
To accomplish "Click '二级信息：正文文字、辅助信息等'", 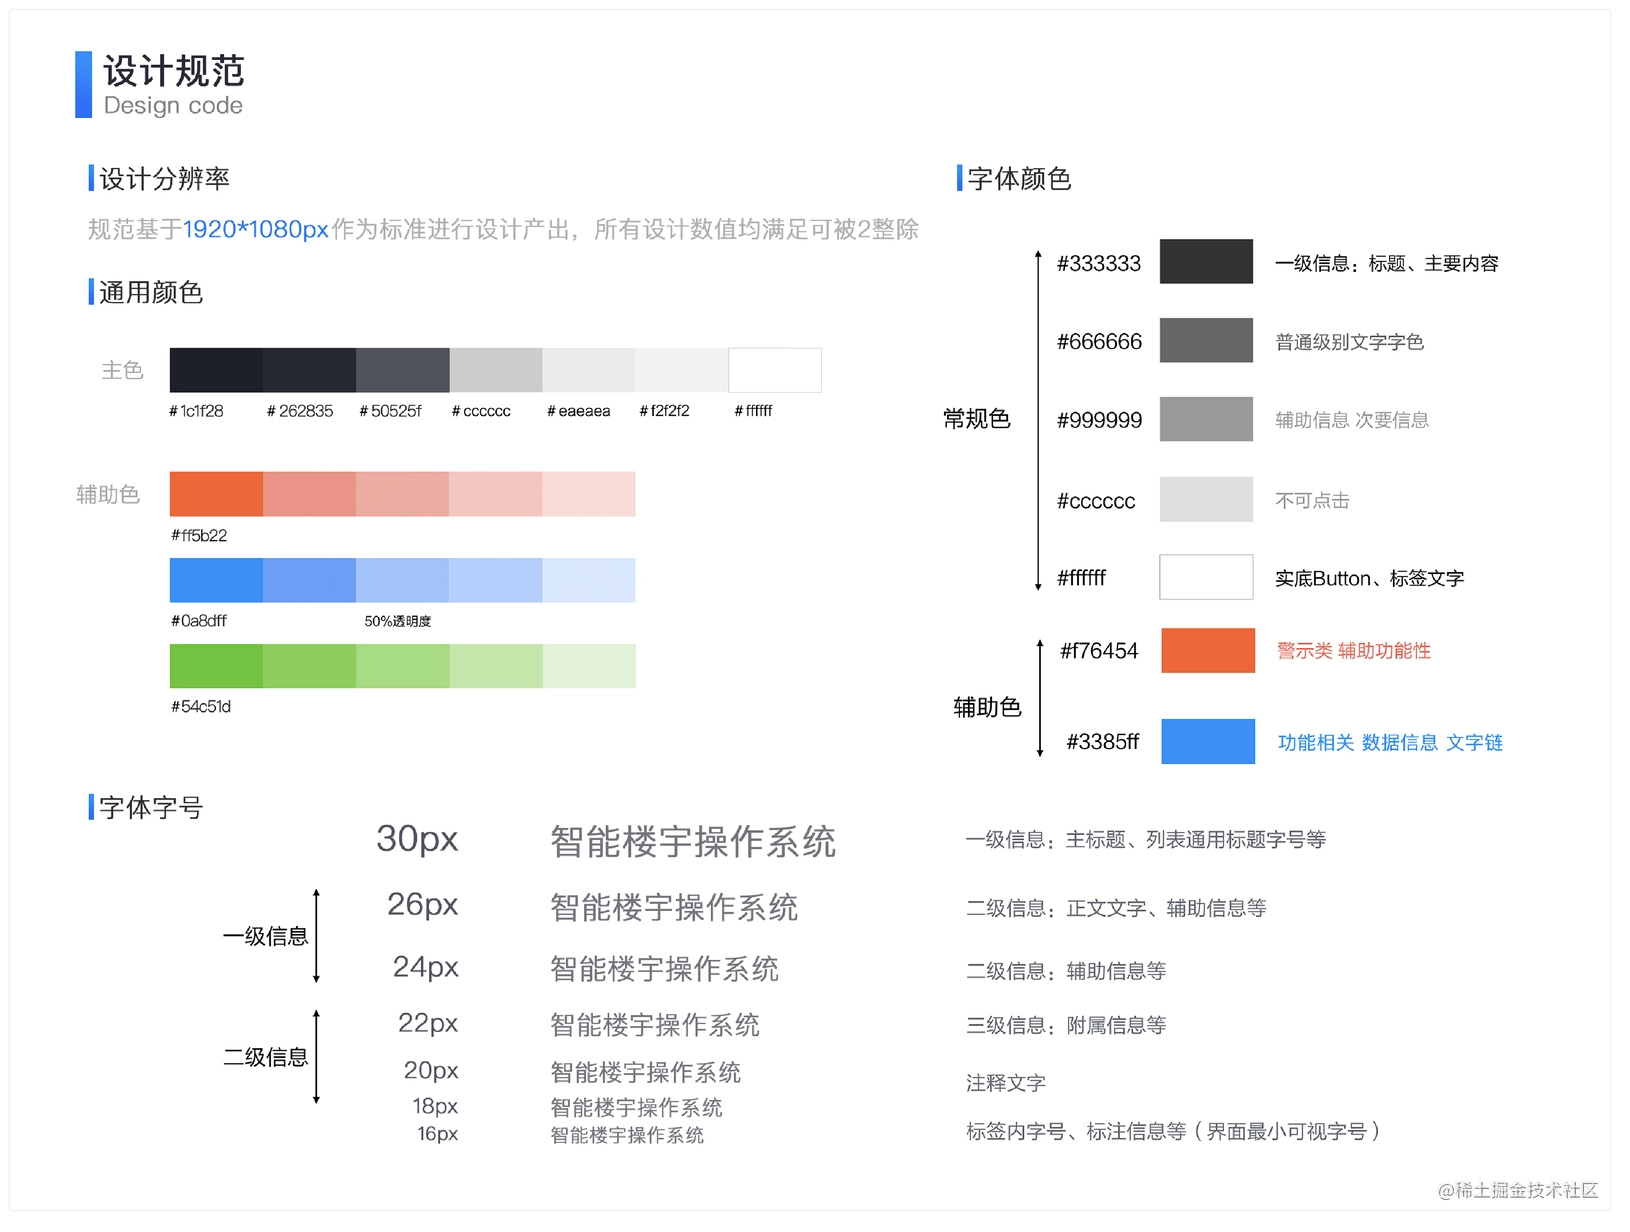I will pos(1116,908).
